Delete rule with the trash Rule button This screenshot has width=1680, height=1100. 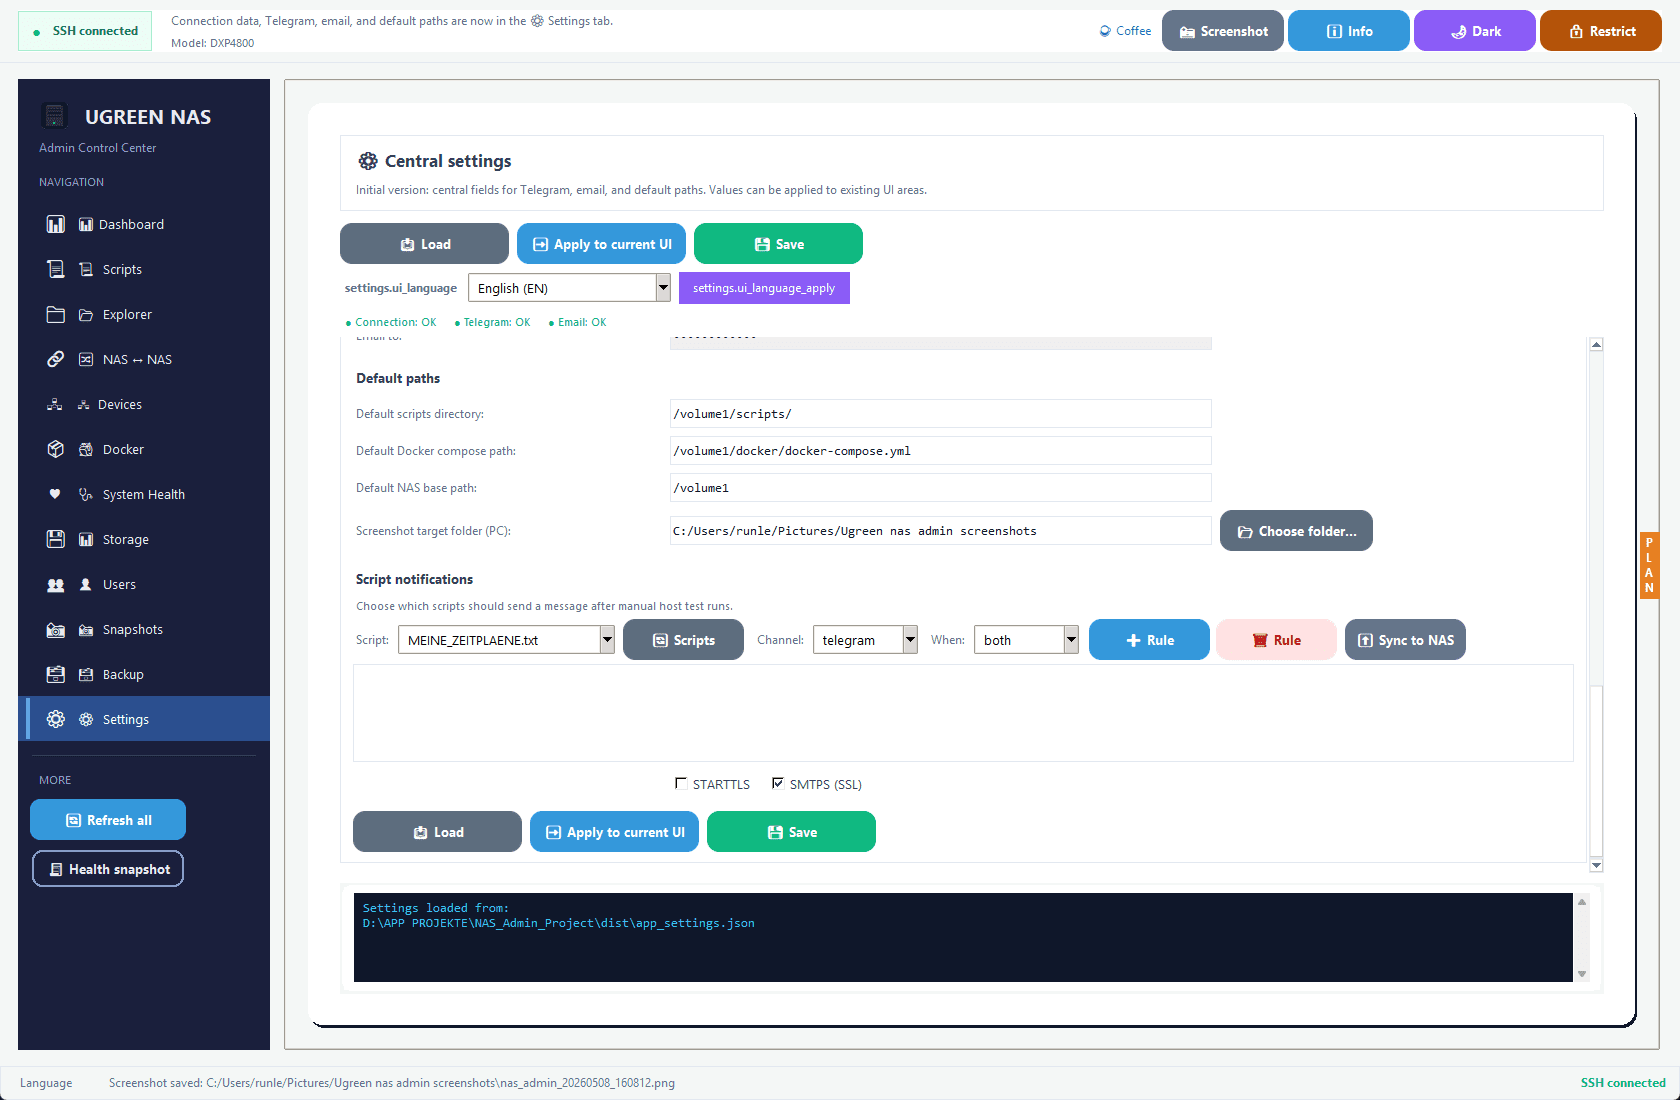(1277, 640)
